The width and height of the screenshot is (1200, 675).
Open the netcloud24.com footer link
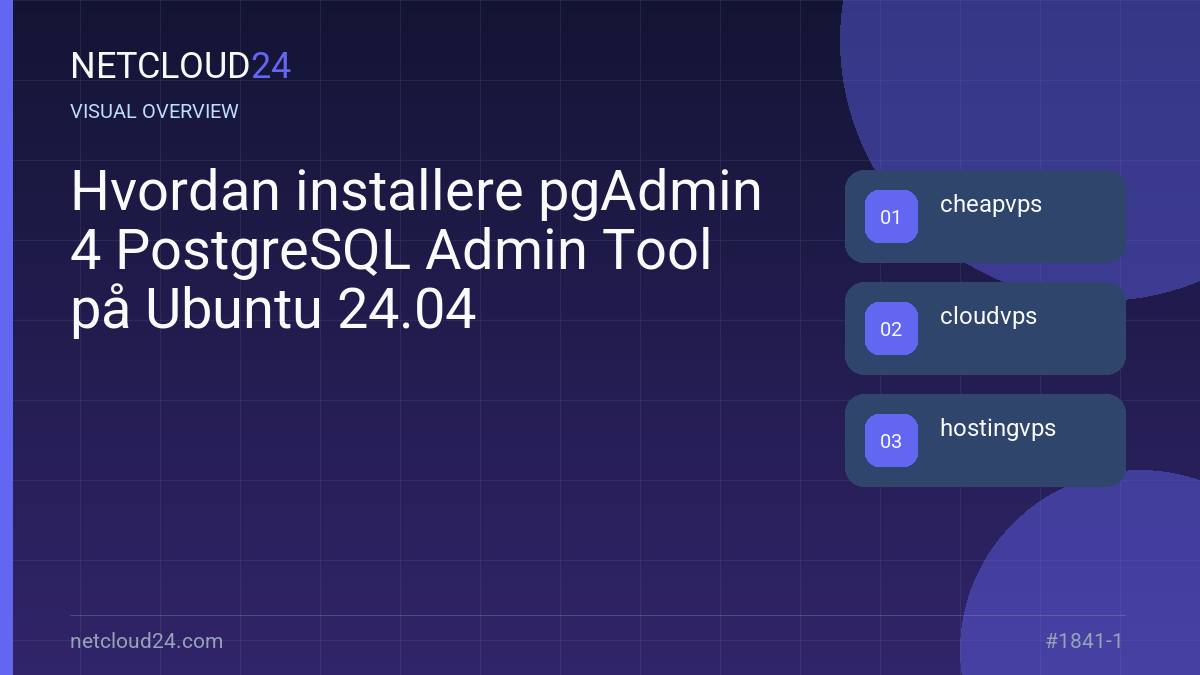click(147, 641)
